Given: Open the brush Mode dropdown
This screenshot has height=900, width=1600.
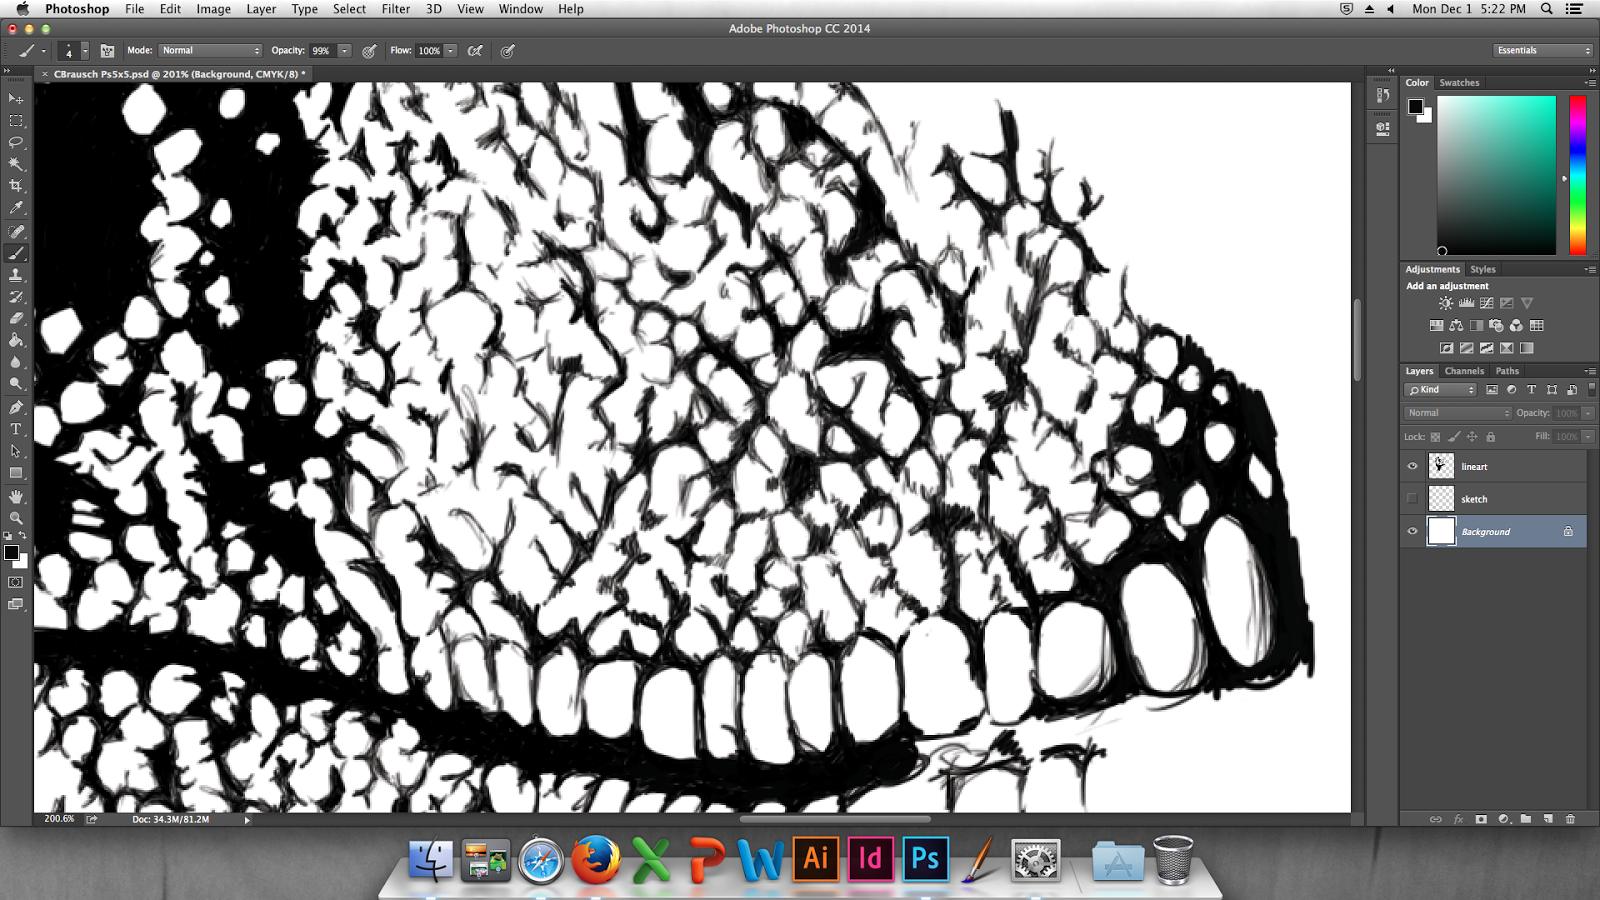Looking at the screenshot, I should click(210, 51).
